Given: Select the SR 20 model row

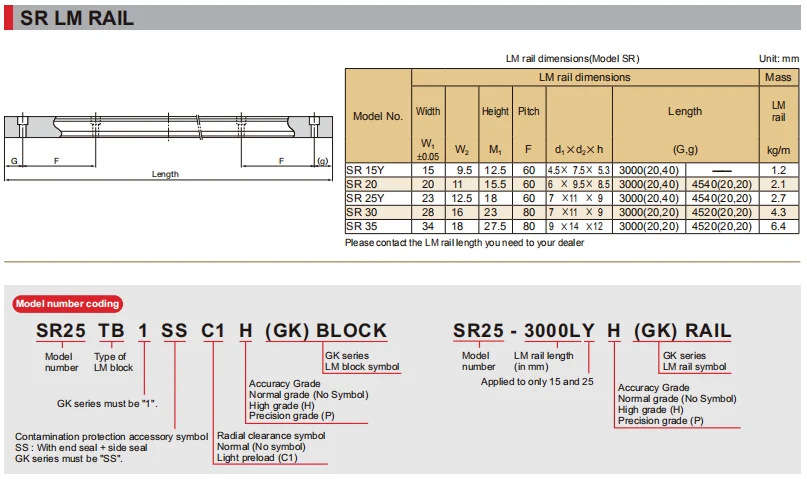Looking at the screenshot, I should [x=572, y=184].
